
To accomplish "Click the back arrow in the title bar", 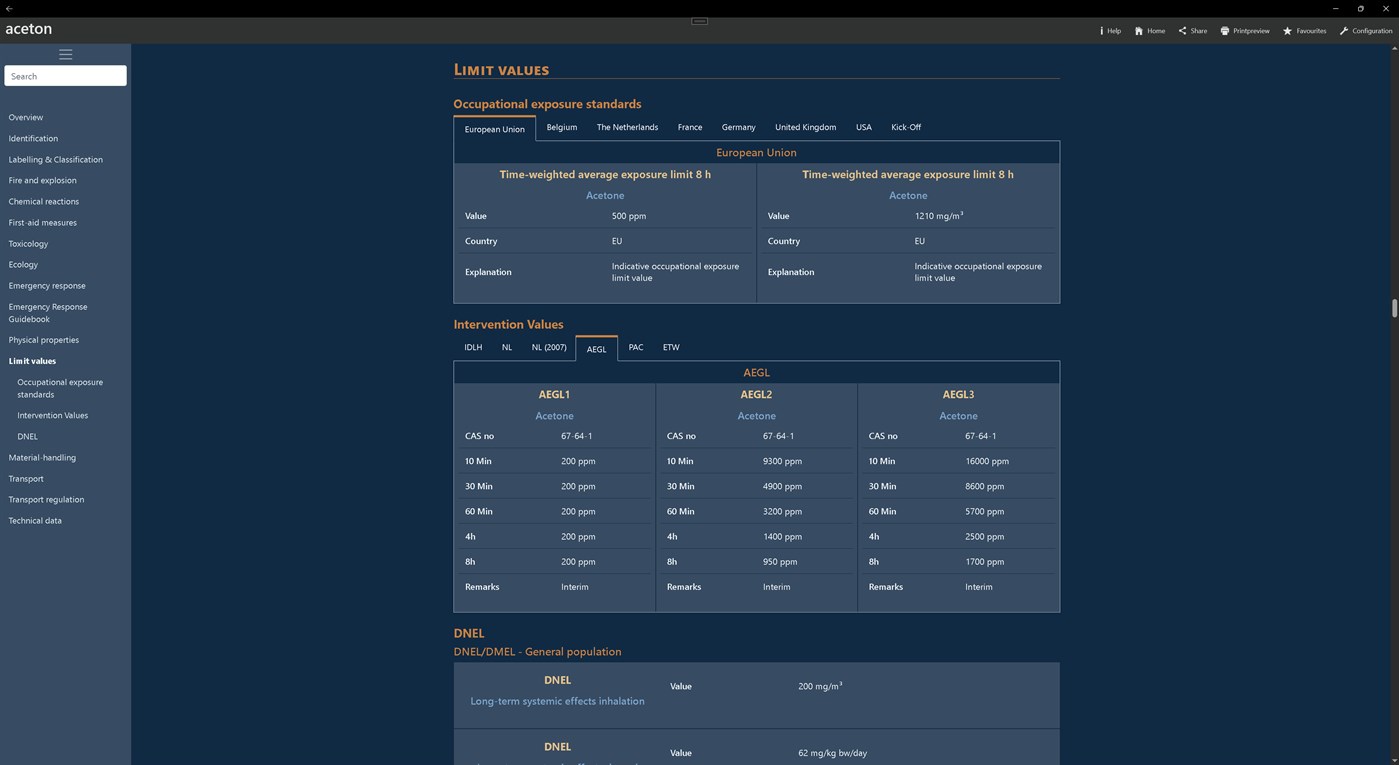I will 8,8.
